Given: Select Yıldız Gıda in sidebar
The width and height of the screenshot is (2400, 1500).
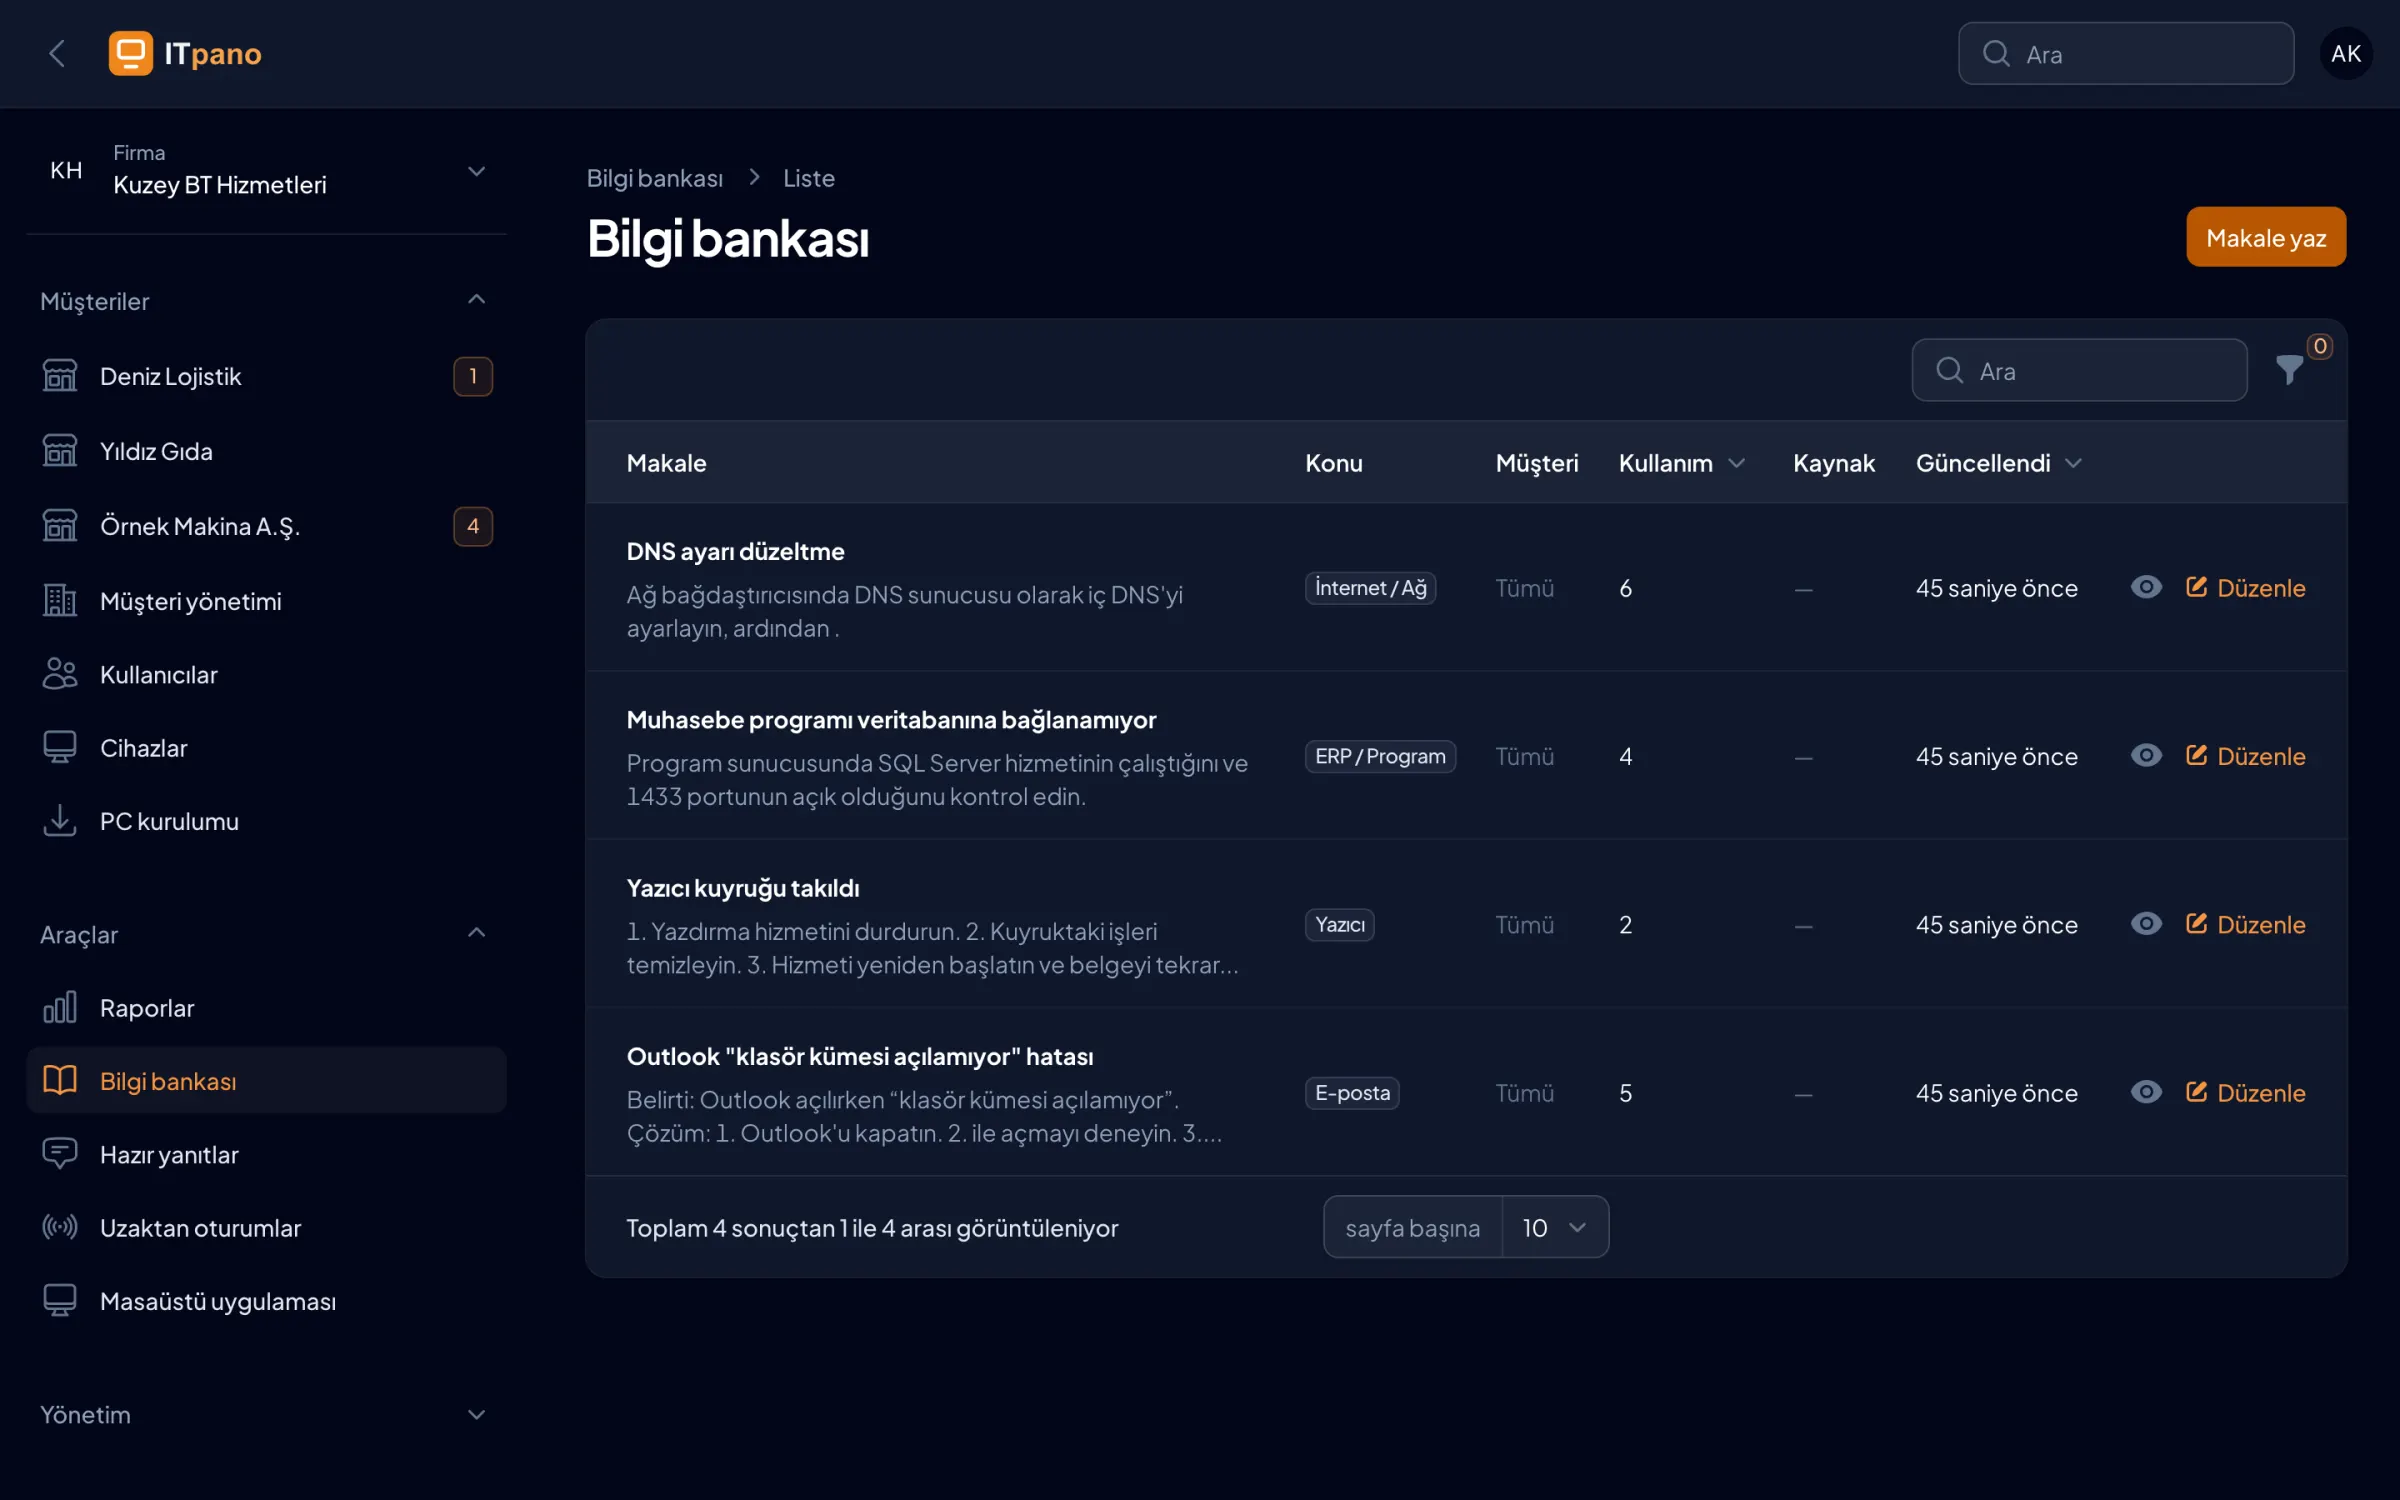Looking at the screenshot, I should 266,451.
